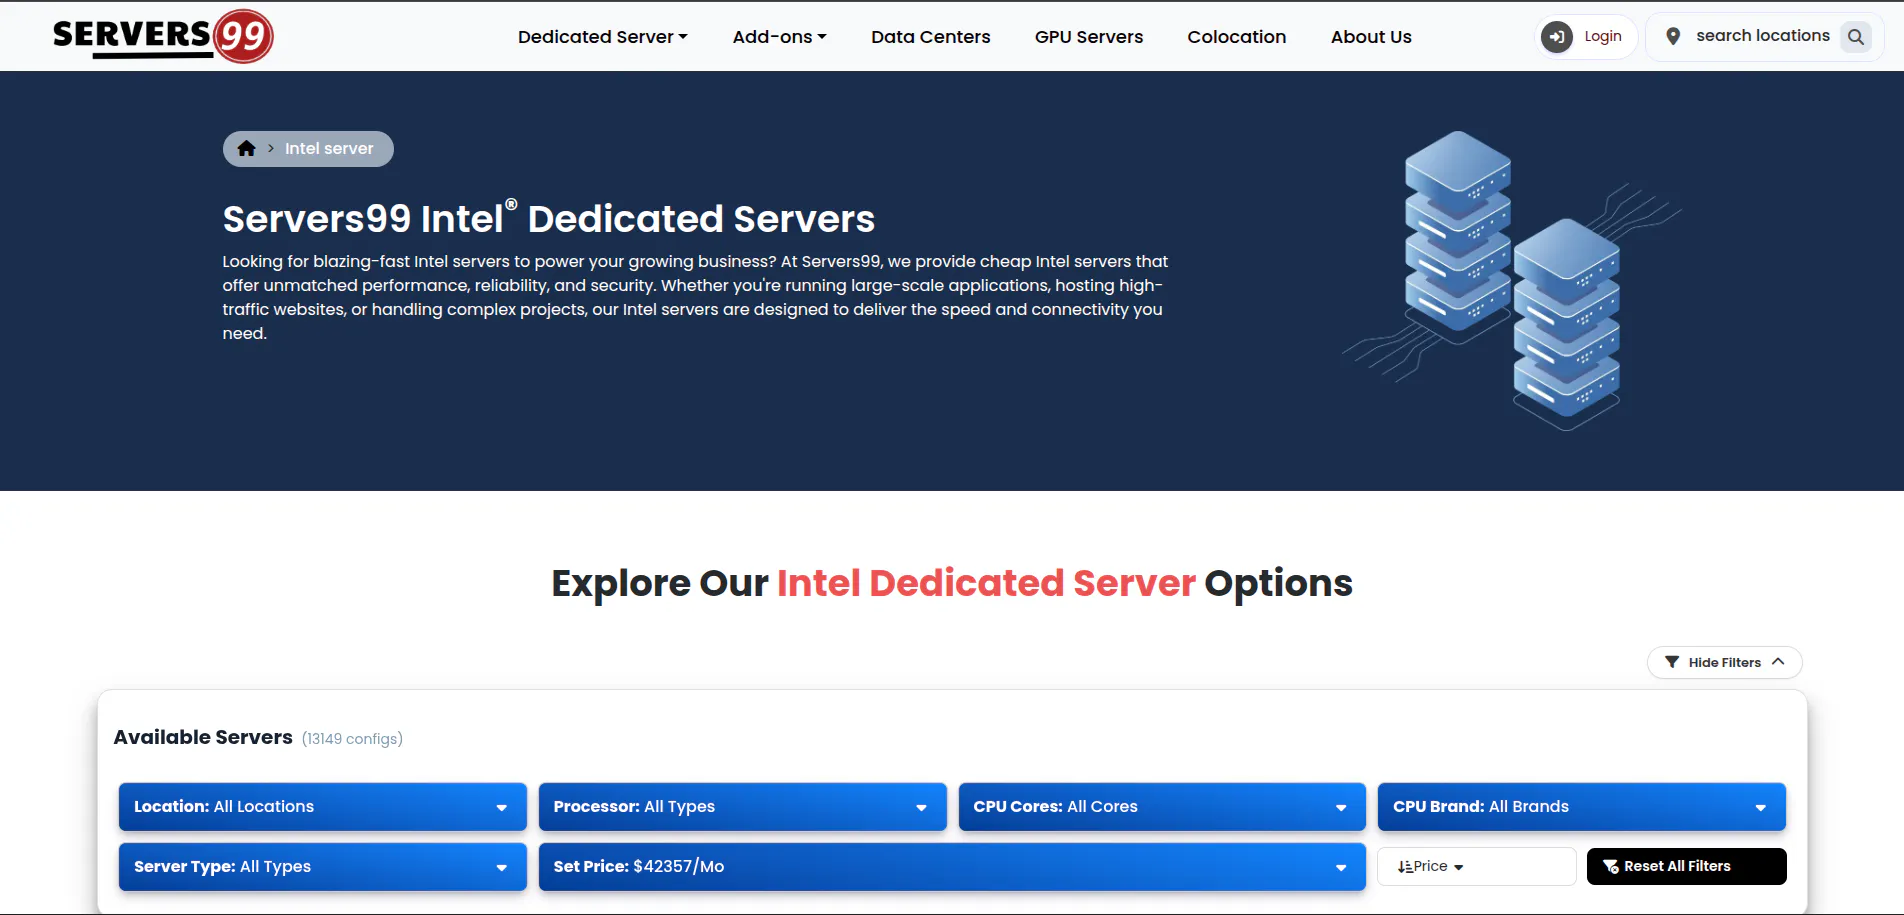1904x915 pixels.
Task: Click the 'Explore Our Intel Dedicated Server Options' heading
Action: click(952, 583)
